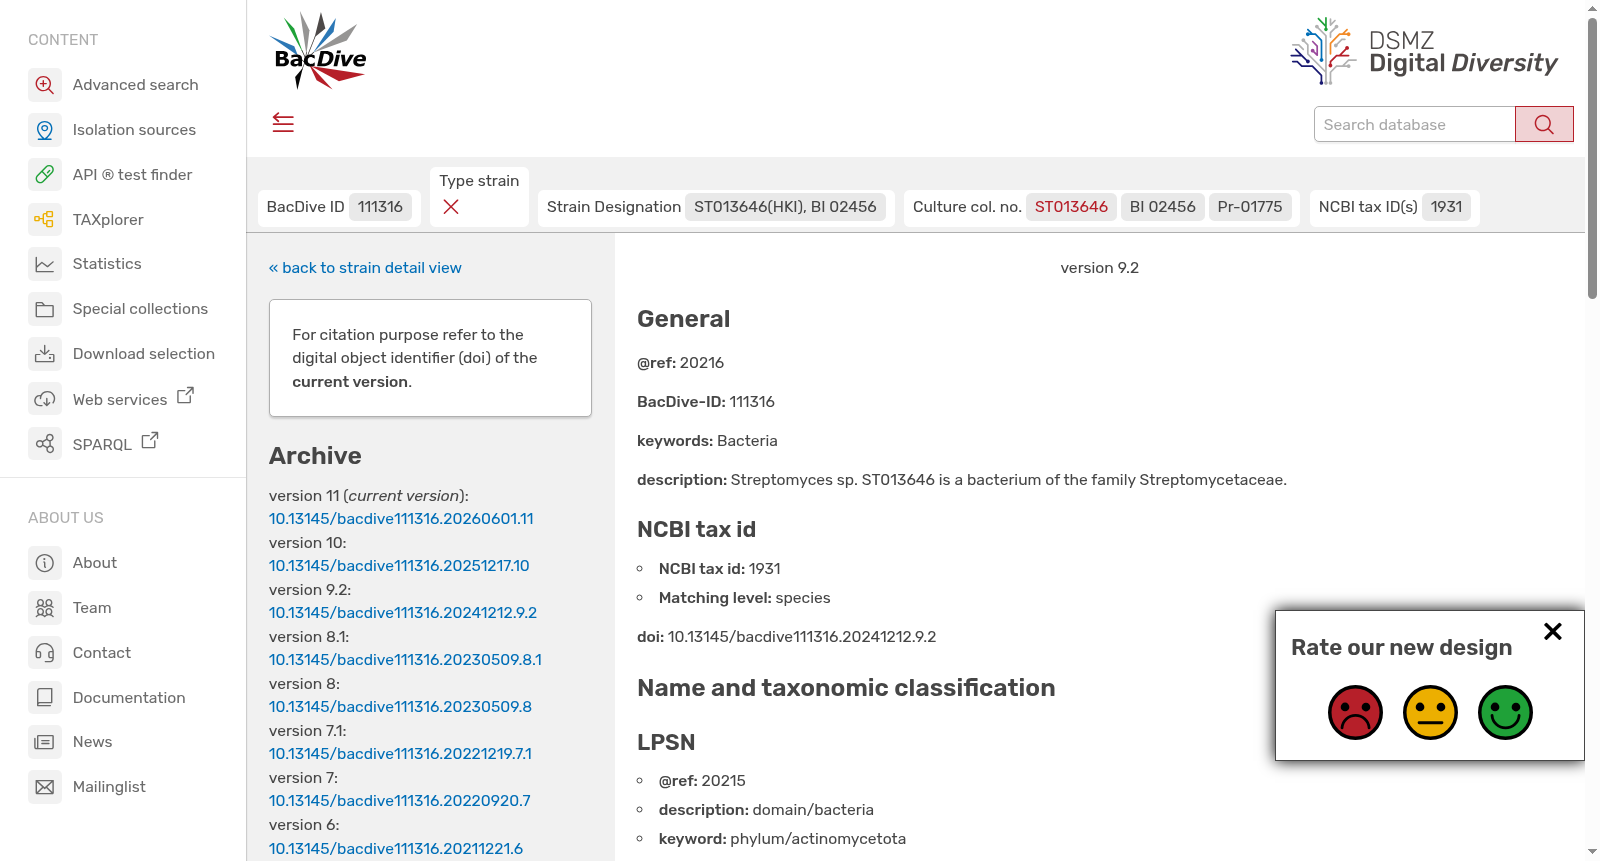Open Documentation menu item
This screenshot has height=861, width=1600.
click(129, 698)
